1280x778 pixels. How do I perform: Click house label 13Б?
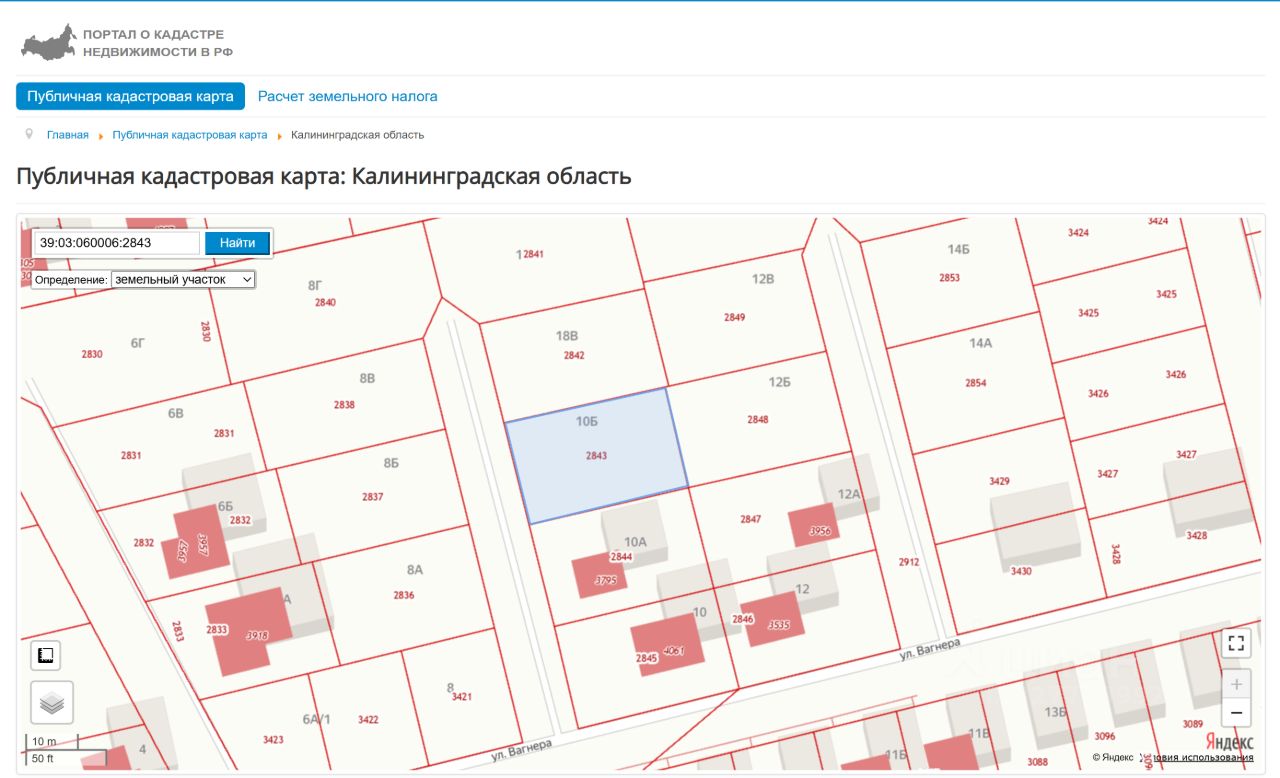1056,712
